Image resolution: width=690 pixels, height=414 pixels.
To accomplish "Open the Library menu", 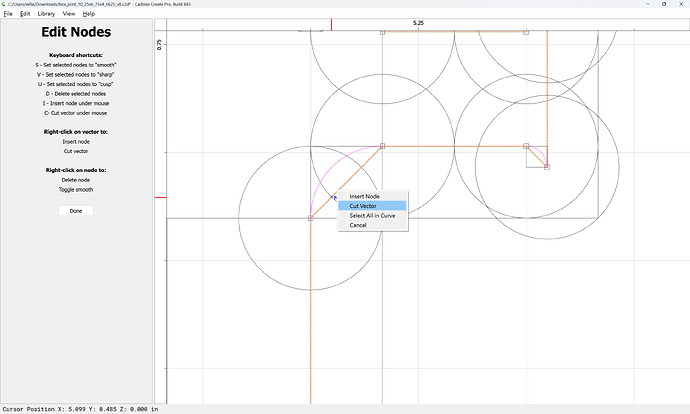I will (x=46, y=14).
